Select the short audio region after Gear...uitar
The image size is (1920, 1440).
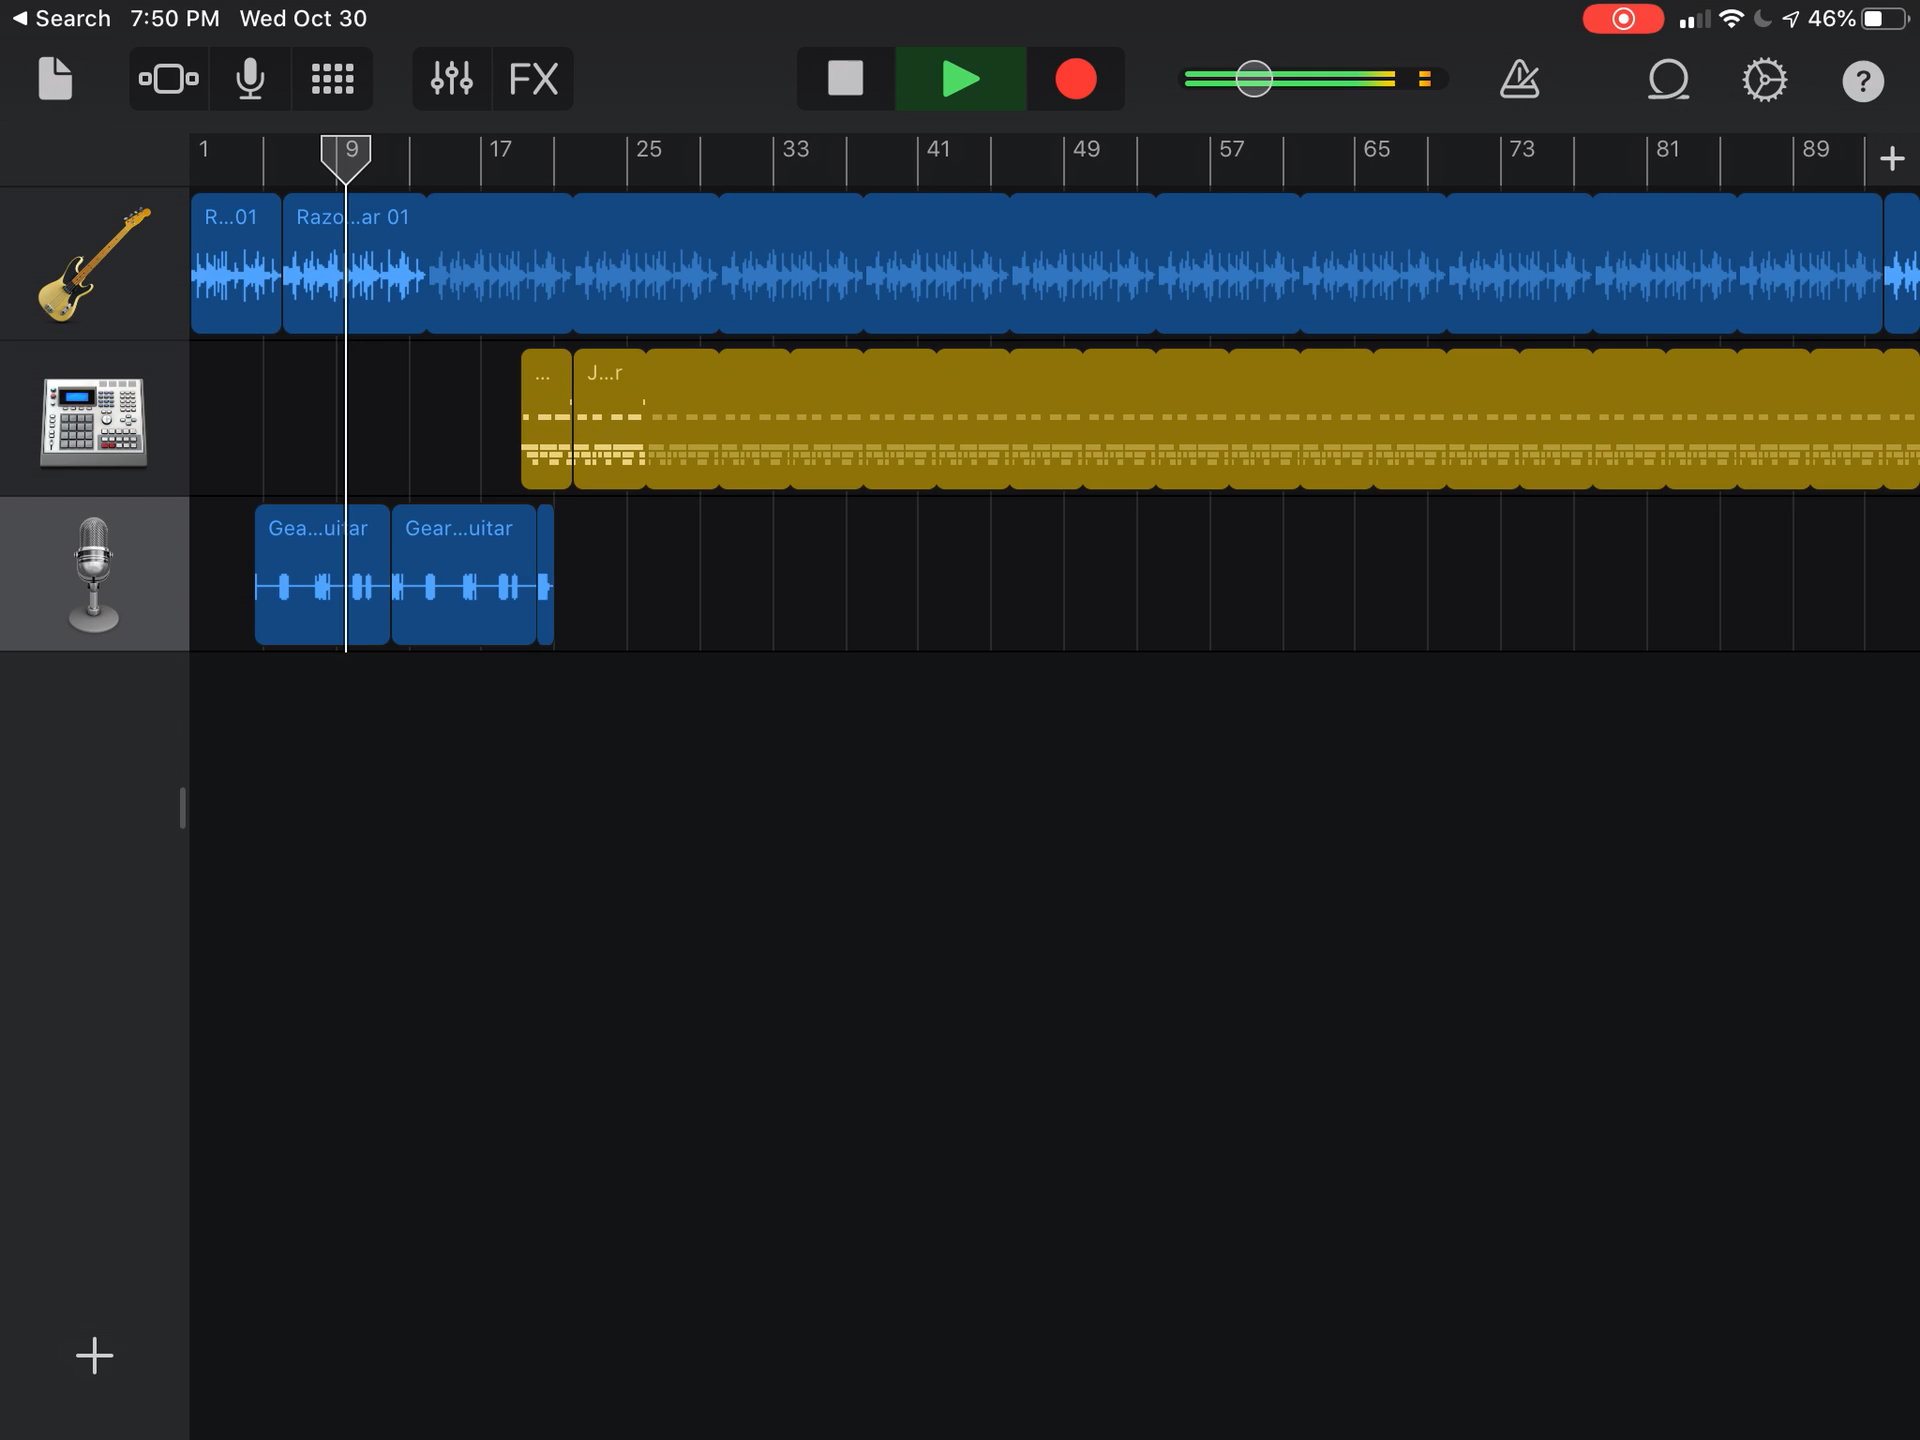545,575
